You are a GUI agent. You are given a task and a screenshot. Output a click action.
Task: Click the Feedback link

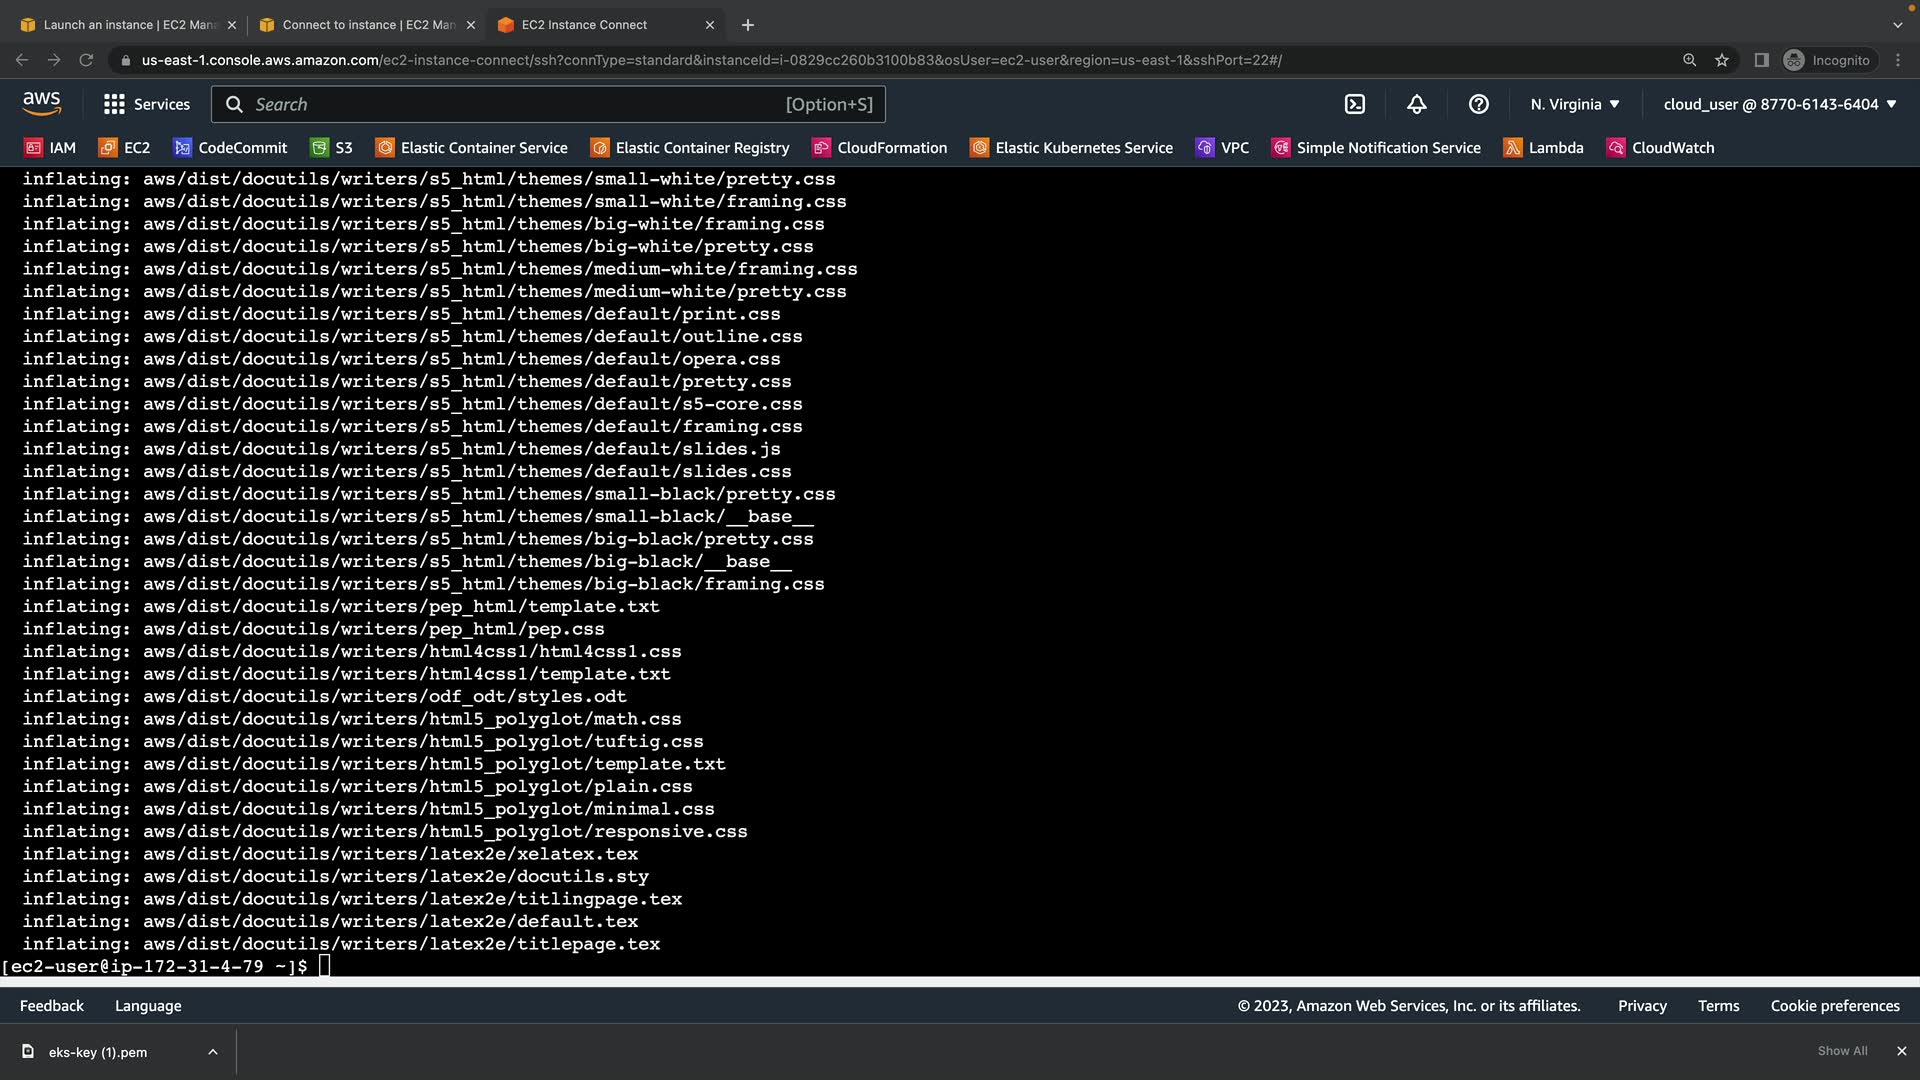tap(52, 1006)
